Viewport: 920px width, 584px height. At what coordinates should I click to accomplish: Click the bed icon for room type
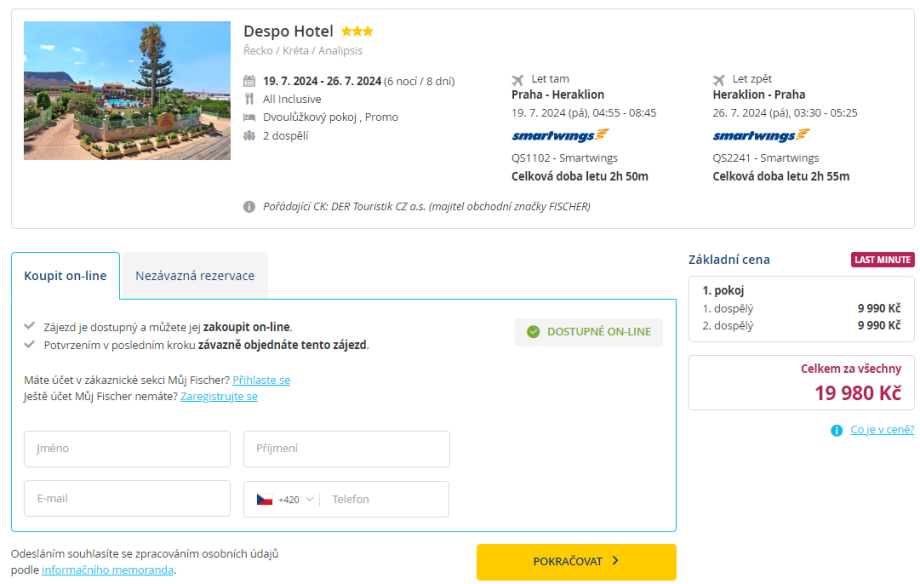pyautogui.click(x=250, y=117)
